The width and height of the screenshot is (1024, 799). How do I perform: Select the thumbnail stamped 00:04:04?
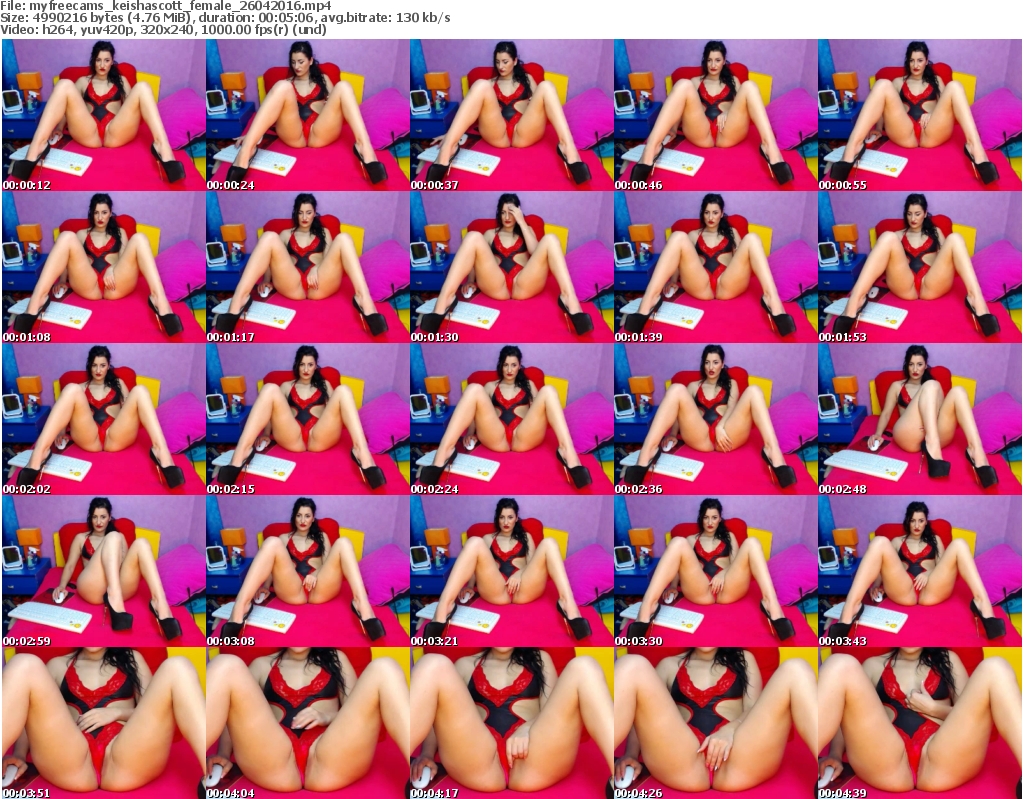(308, 723)
